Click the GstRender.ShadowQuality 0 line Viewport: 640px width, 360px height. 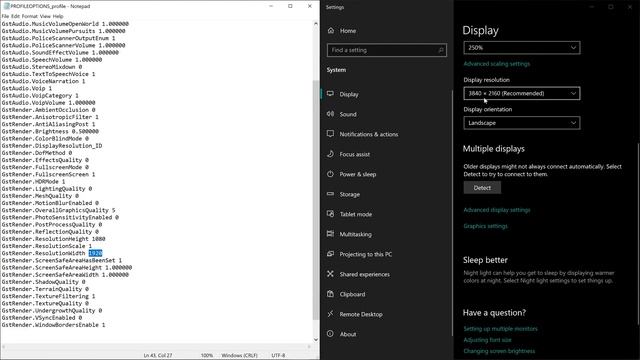point(43,282)
